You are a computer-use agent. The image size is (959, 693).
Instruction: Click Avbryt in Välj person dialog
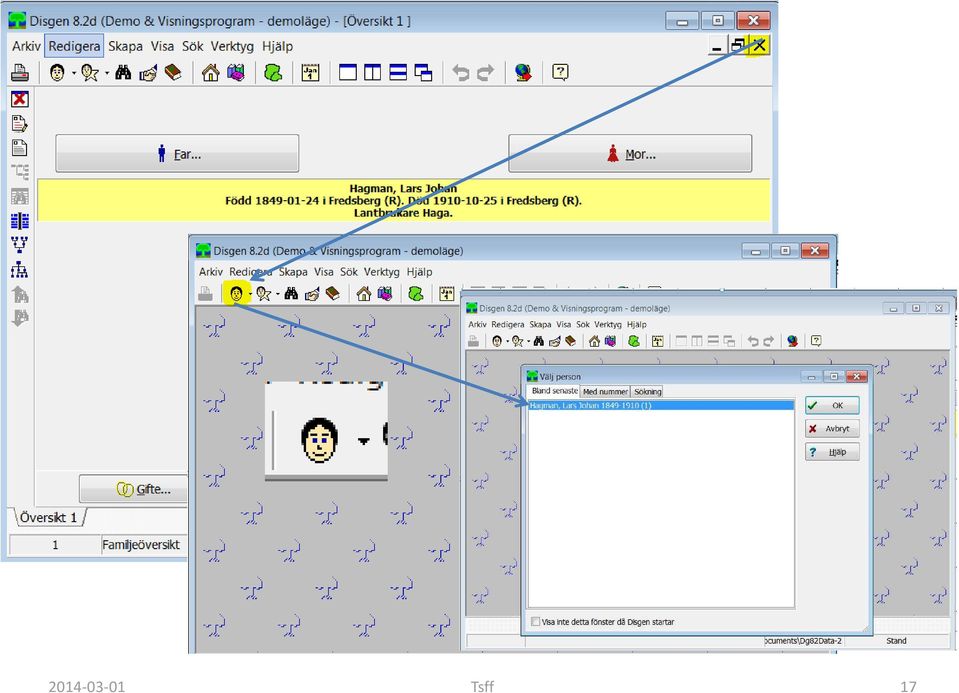point(832,429)
